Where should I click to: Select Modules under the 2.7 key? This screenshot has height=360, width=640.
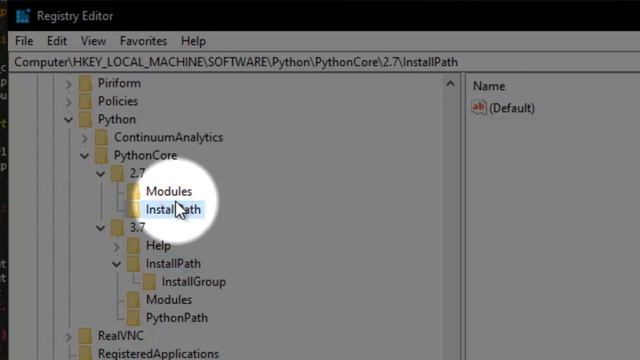(169, 191)
